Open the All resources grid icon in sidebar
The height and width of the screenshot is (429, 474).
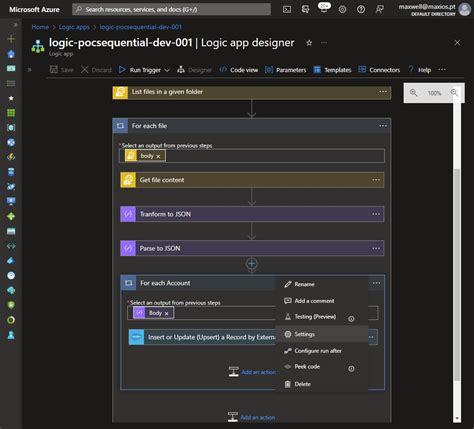coord(11,113)
